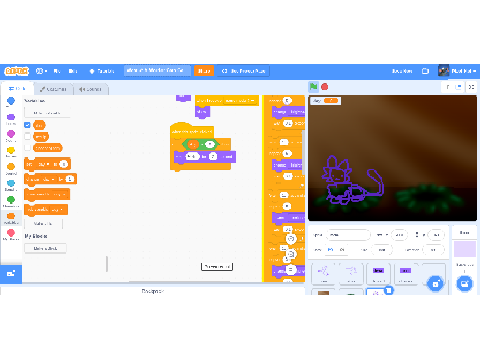Open the hide variable block's dropdown

[56, 210]
